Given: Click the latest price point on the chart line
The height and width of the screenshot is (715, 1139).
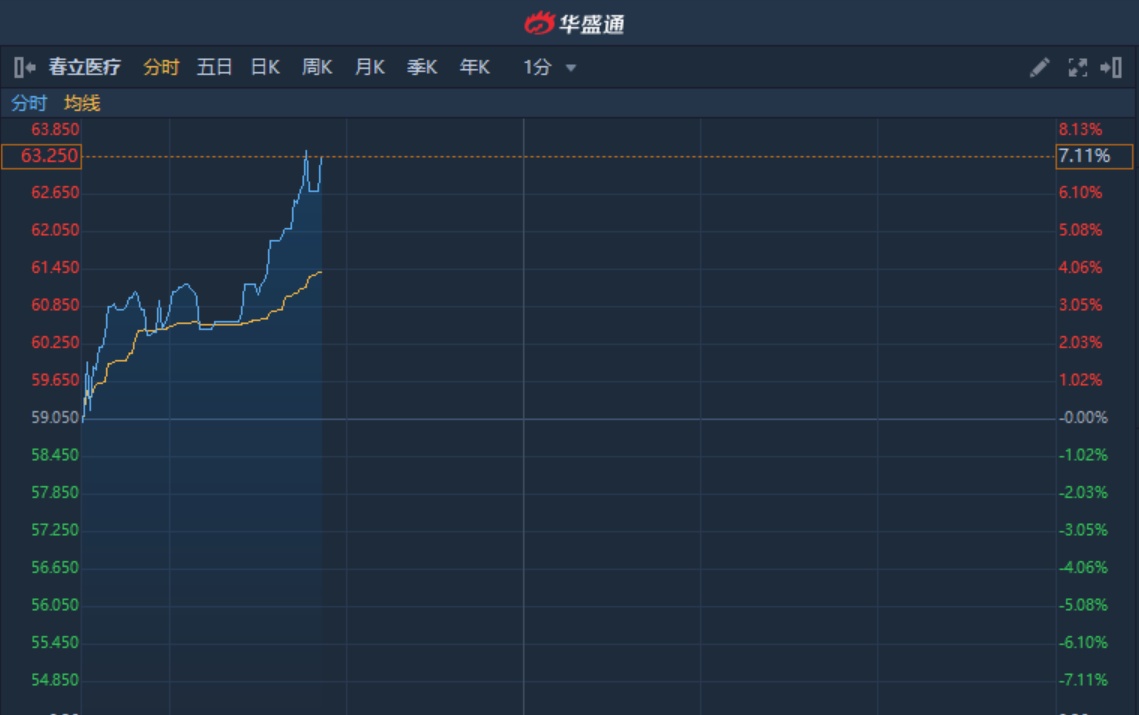Looking at the screenshot, I should coord(322,157).
